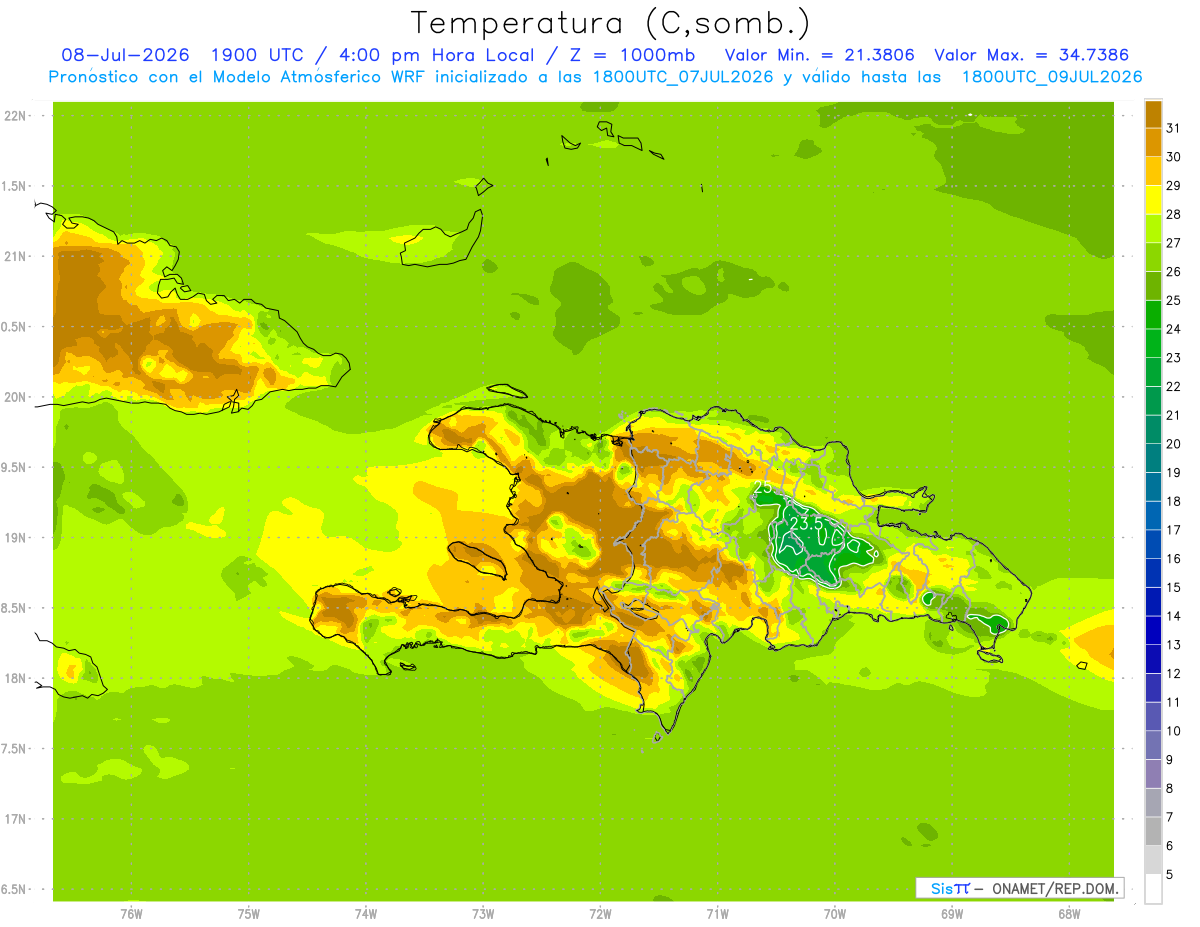Screen dimensions: 1200x927
Task: Click longitude label '71W'
Action: tap(717, 914)
